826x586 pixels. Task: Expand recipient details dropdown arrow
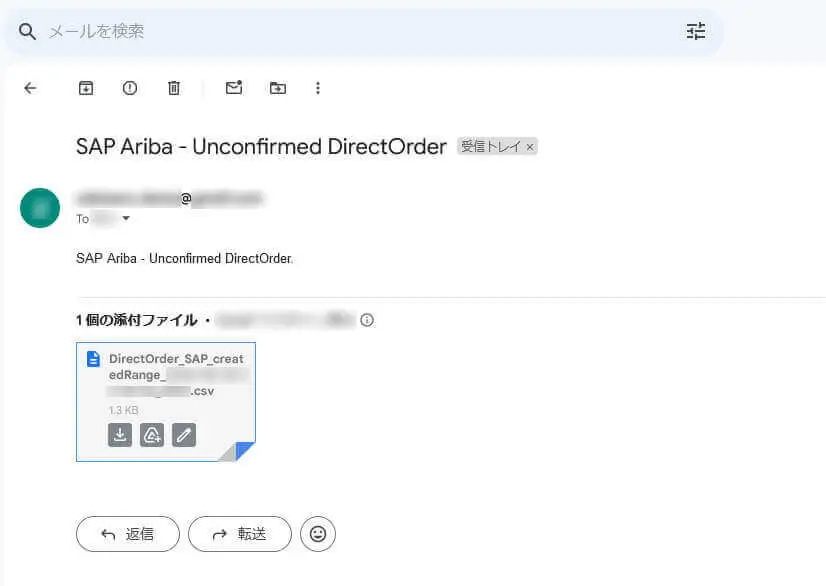tap(126, 218)
